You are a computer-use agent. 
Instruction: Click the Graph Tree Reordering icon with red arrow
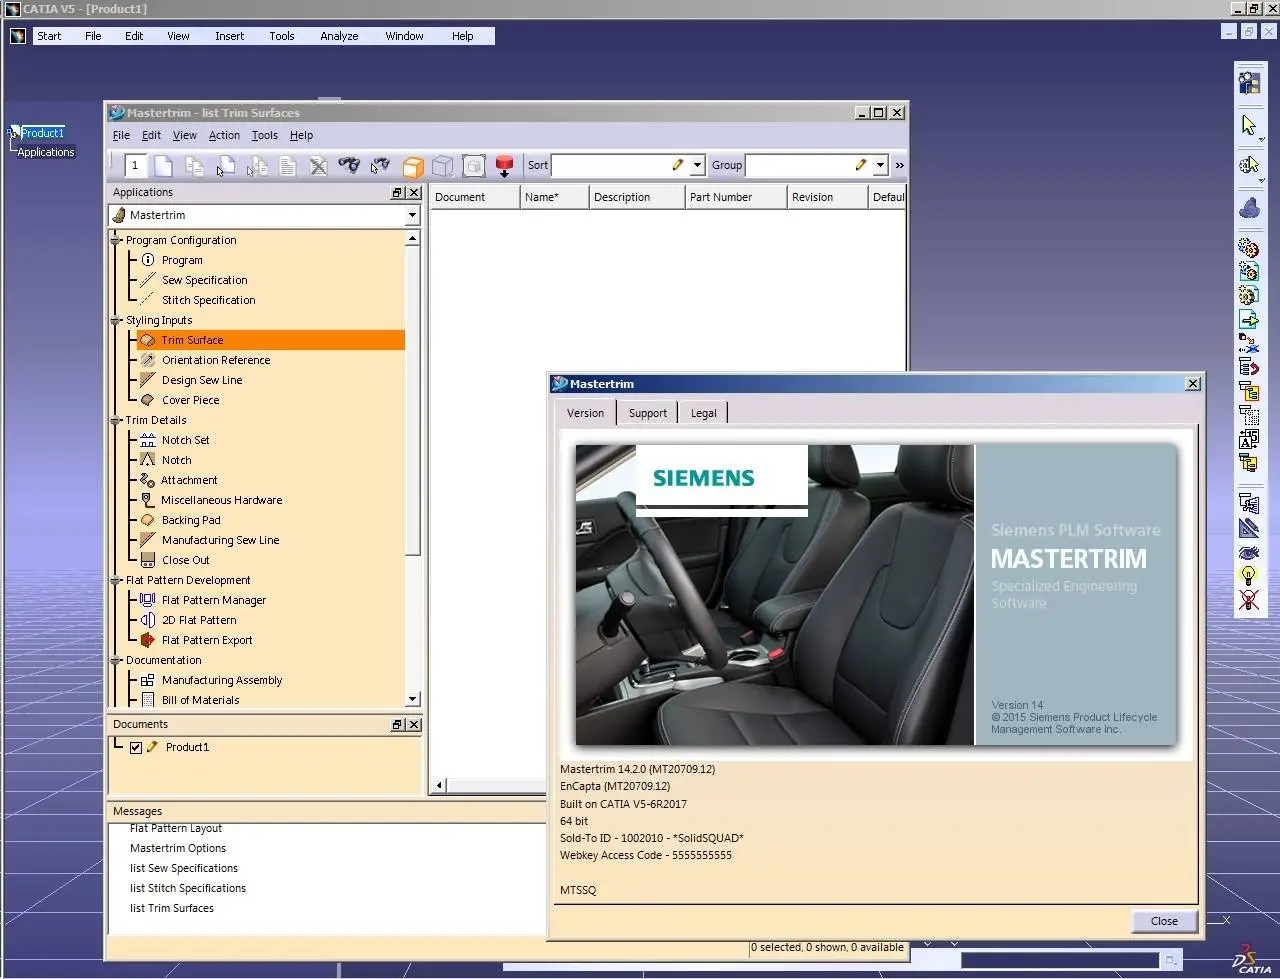[1249, 367]
